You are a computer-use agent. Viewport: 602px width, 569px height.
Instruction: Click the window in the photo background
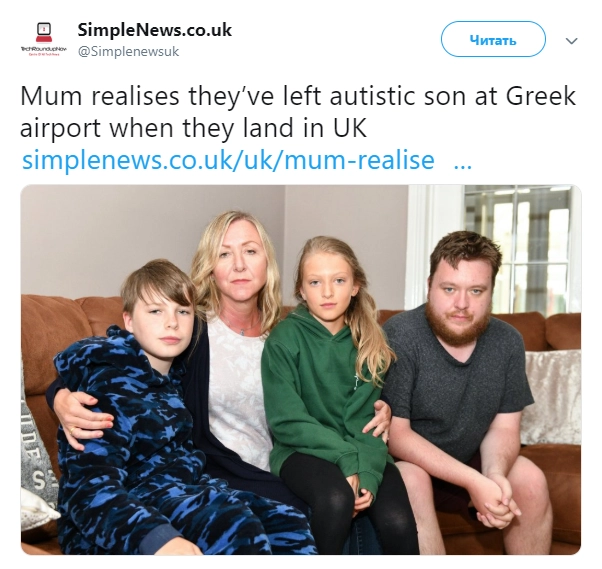click(x=518, y=246)
